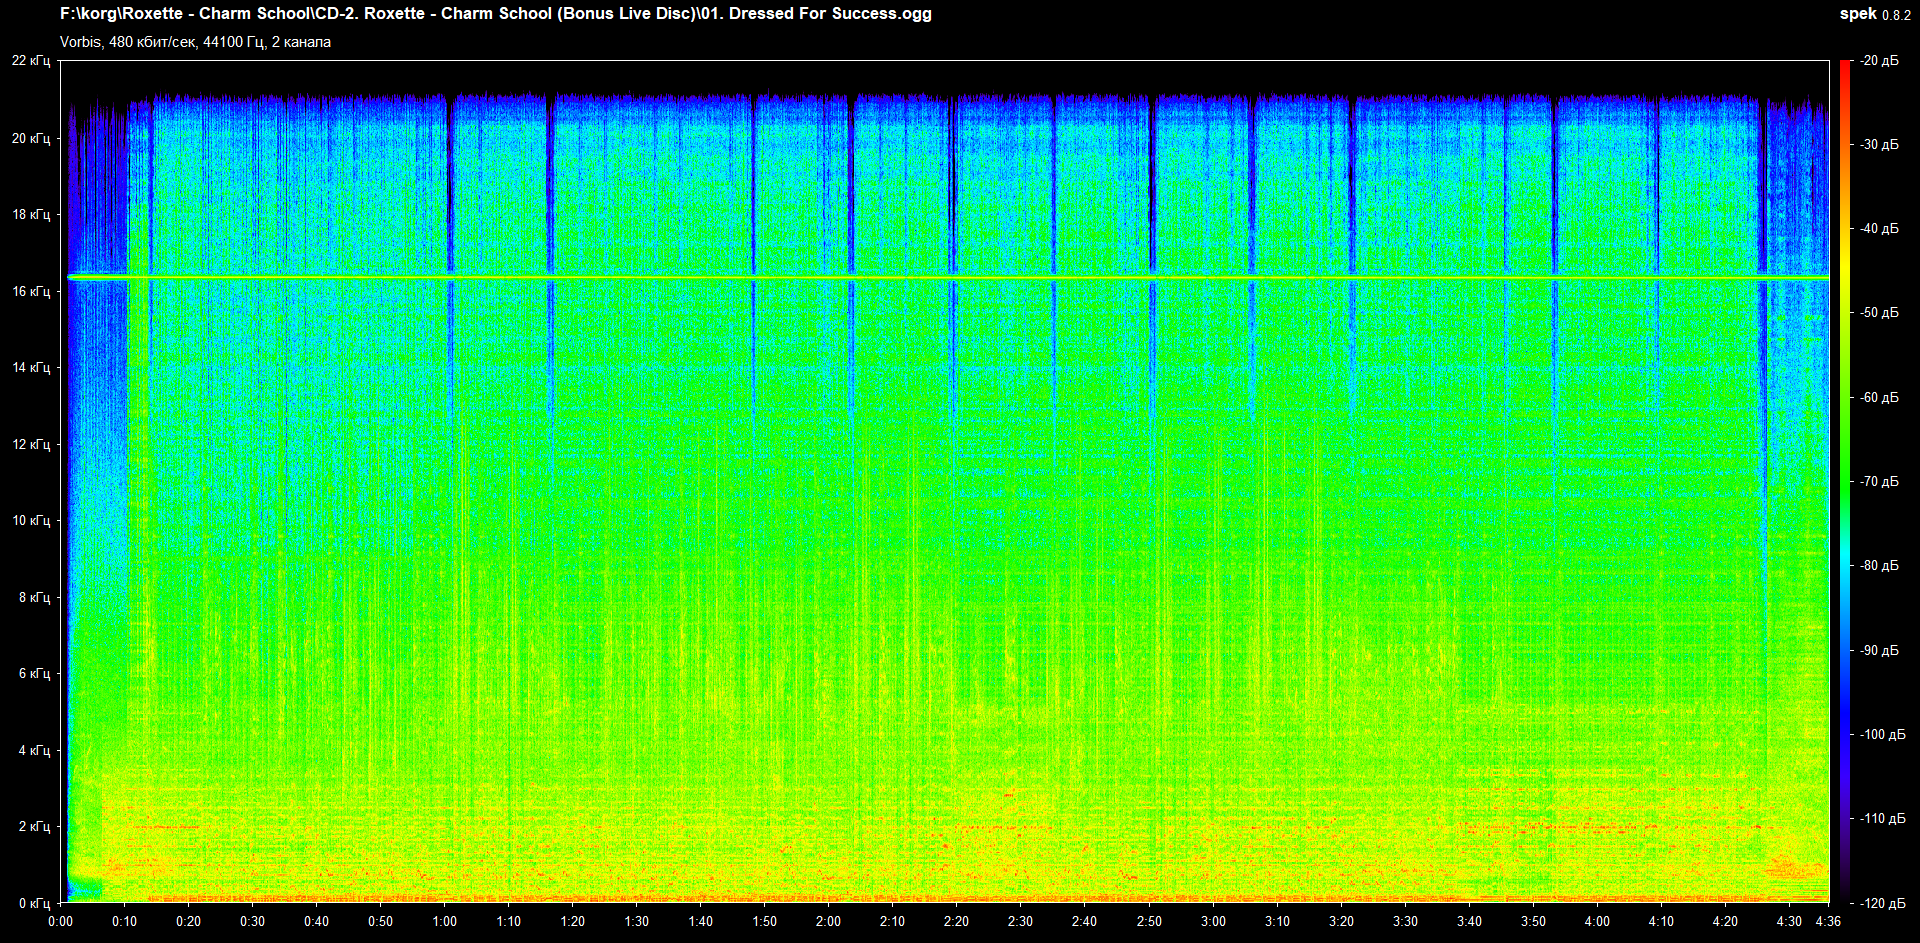
Task: Click the Vorbis codec info line
Action: pyautogui.click(x=195, y=42)
